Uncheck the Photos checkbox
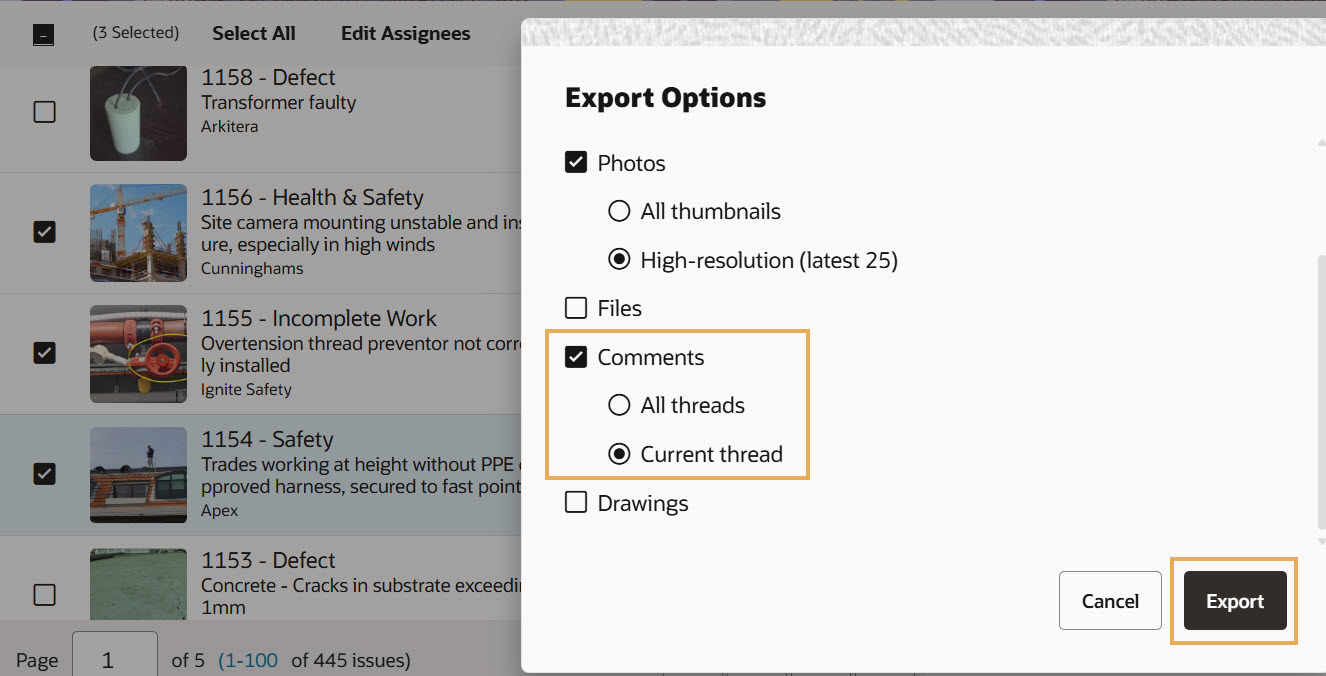 point(576,163)
